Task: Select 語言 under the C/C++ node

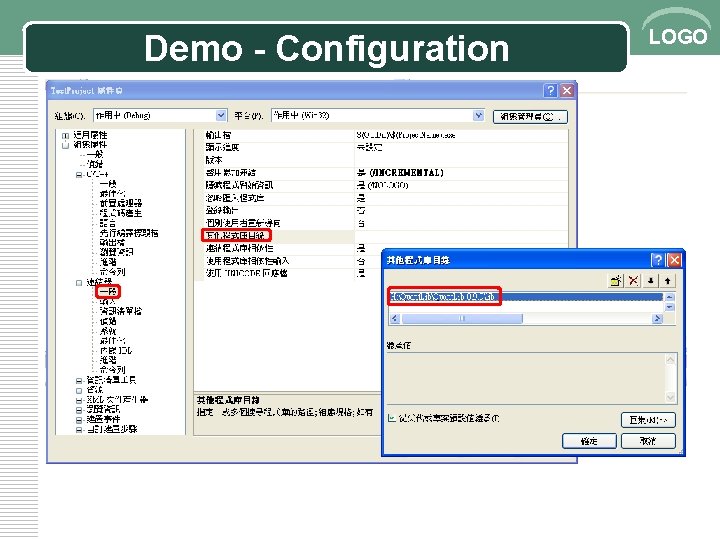Action: coord(107,223)
